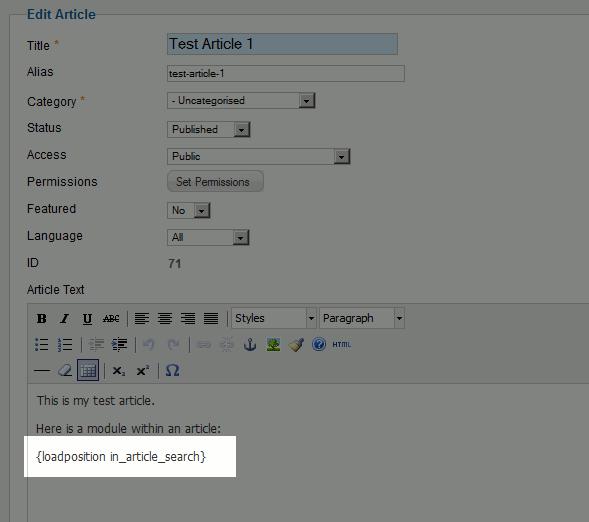589x522 pixels.
Task: Click the Edit Article heading
Action: point(61,14)
